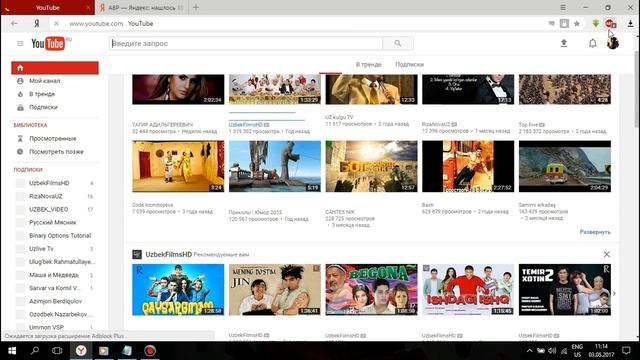This screenshot has width=640, height=360.
Task: Switch to the Подписки tab
Action: pos(409,64)
